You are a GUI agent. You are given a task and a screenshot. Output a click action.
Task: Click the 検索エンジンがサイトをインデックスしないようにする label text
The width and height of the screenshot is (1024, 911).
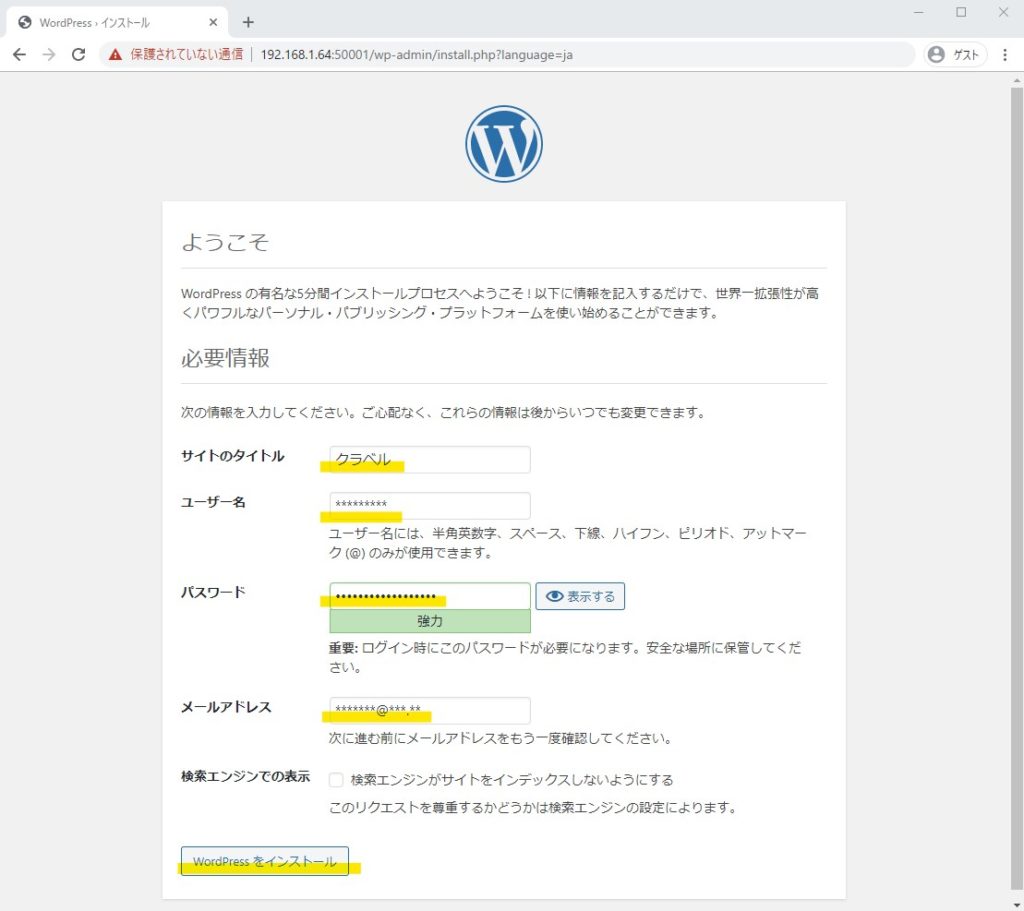[x=512, y=780]
